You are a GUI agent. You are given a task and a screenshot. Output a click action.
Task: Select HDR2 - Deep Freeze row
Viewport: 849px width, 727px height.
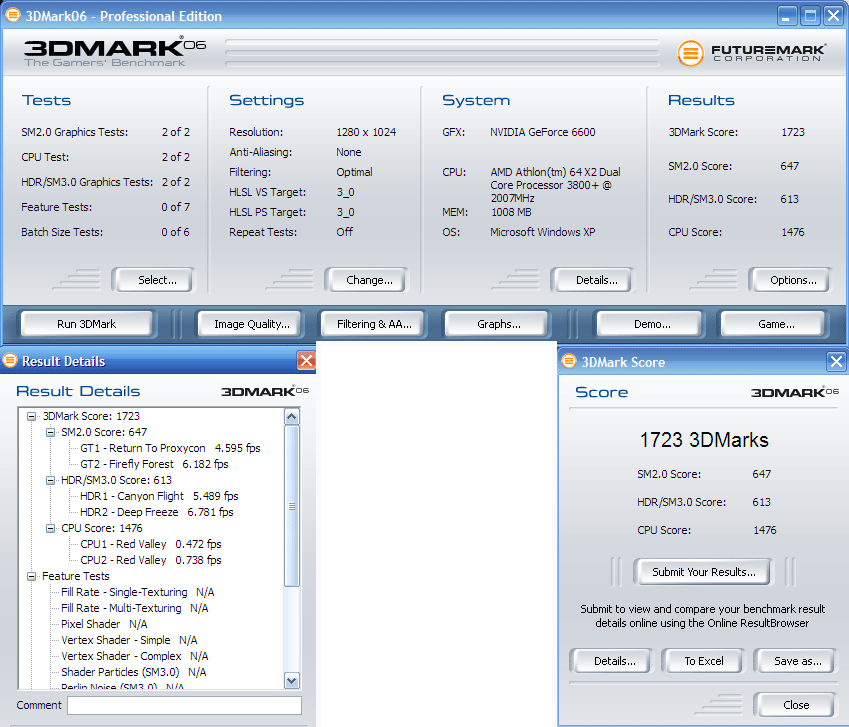[156, 512]
